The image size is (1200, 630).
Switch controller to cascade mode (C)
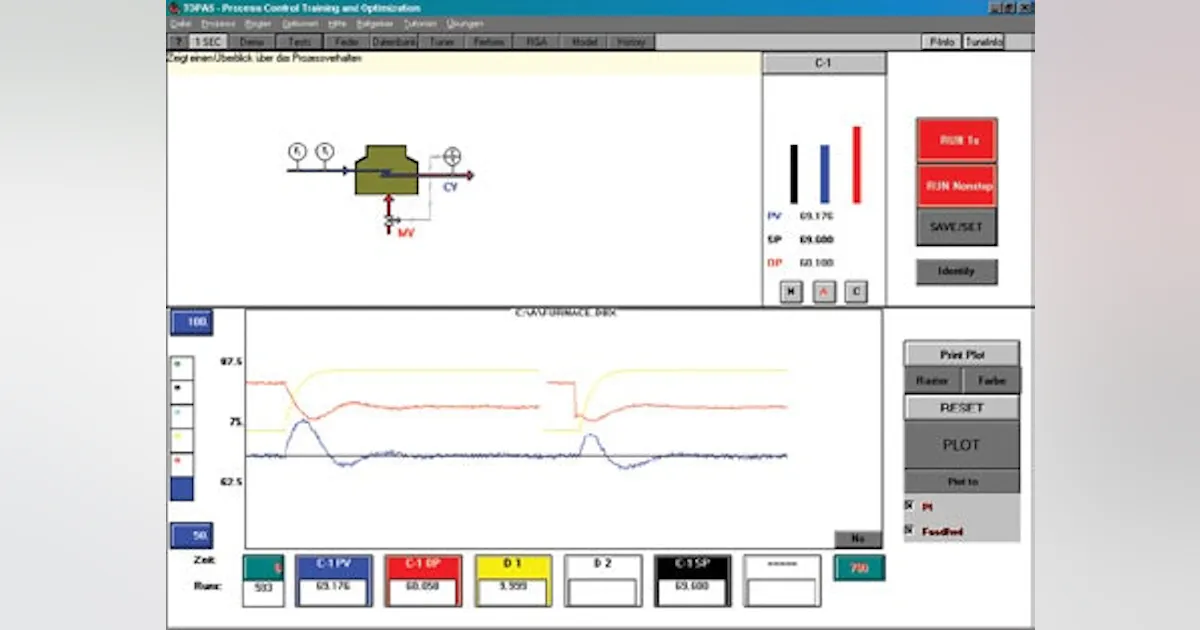click(x=856, y=292)
